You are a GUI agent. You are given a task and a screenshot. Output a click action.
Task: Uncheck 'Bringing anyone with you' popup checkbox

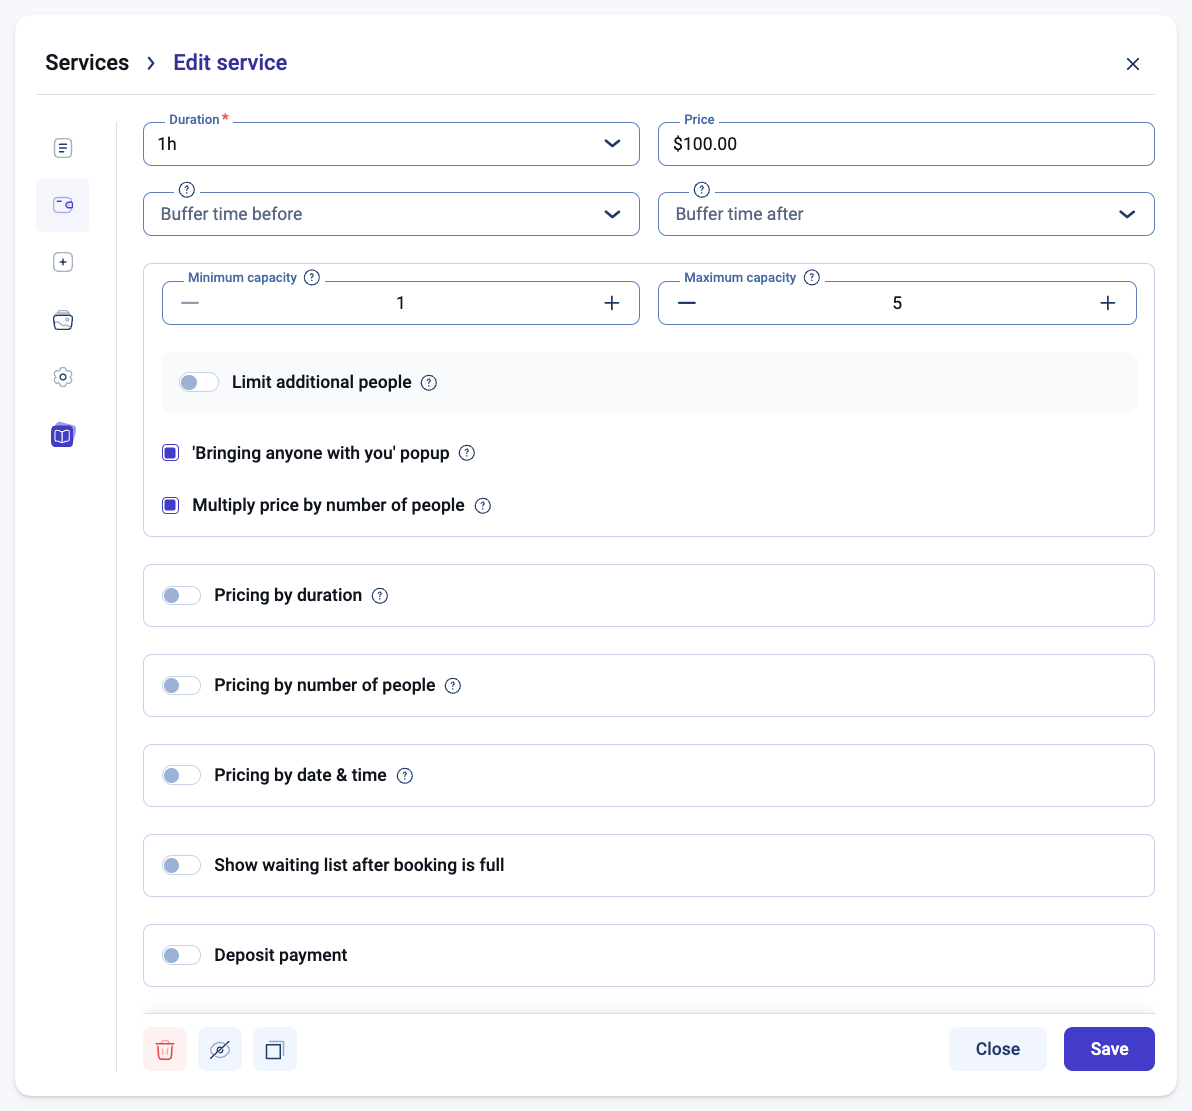pyautogui.click(x=171, y=453)
